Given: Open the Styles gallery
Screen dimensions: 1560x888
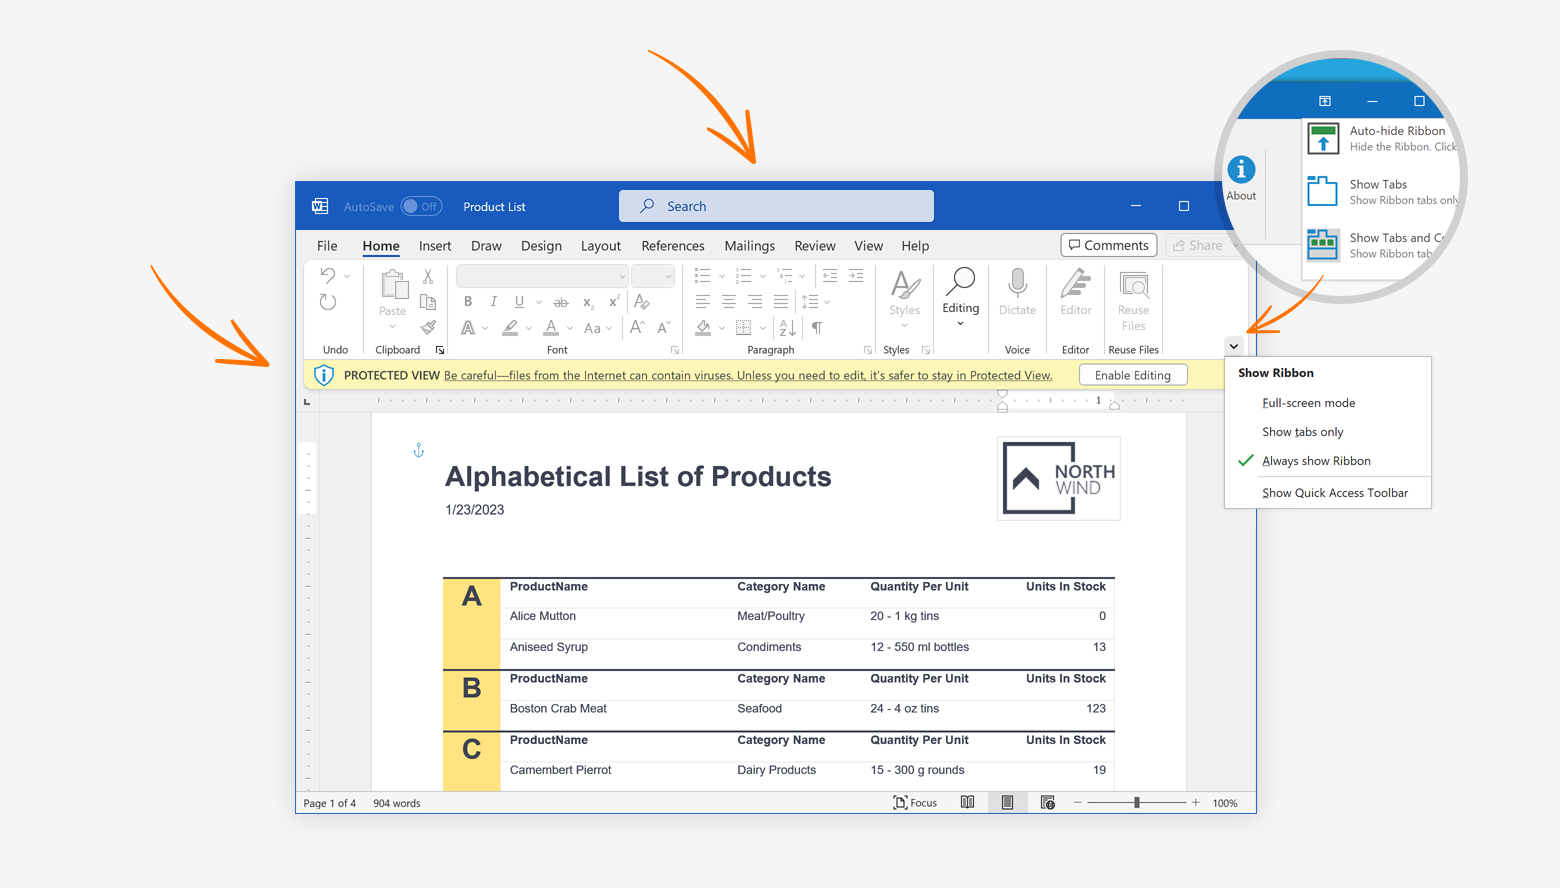Looking at the screenshot, I should (x=905, y=298).
